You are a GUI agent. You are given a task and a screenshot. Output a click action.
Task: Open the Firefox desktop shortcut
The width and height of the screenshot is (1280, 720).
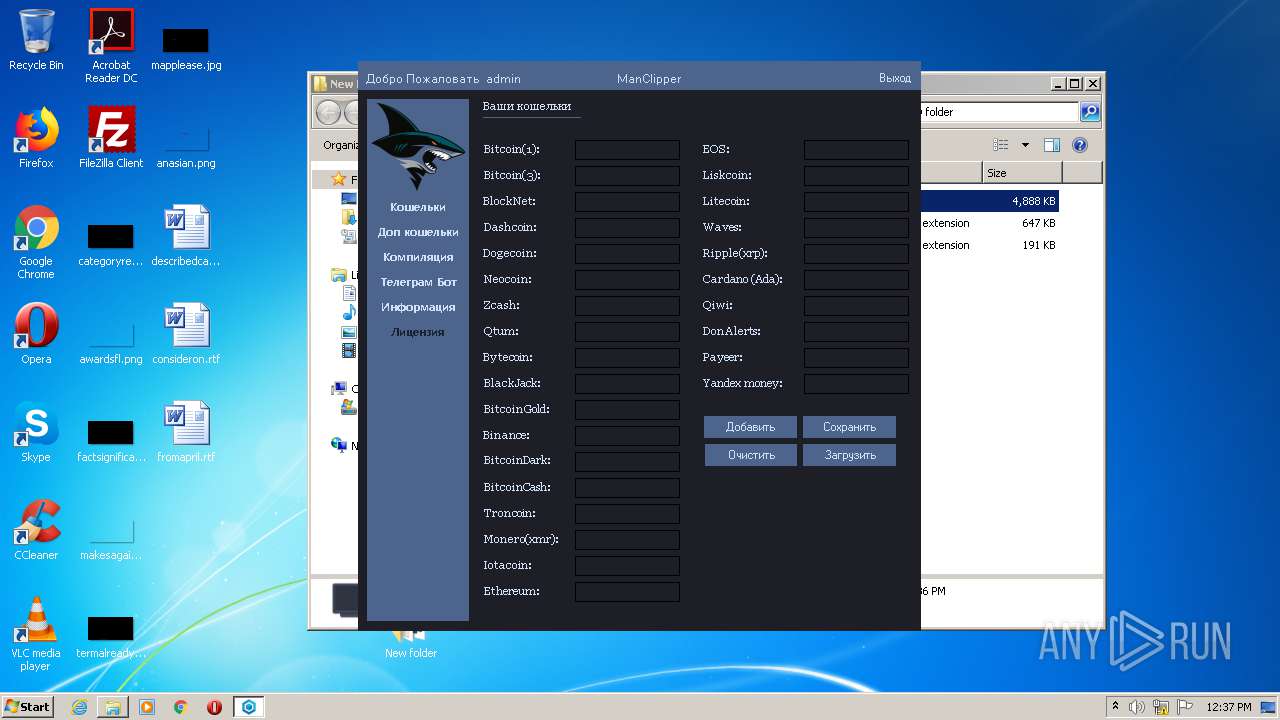click(x=36, y=138)
